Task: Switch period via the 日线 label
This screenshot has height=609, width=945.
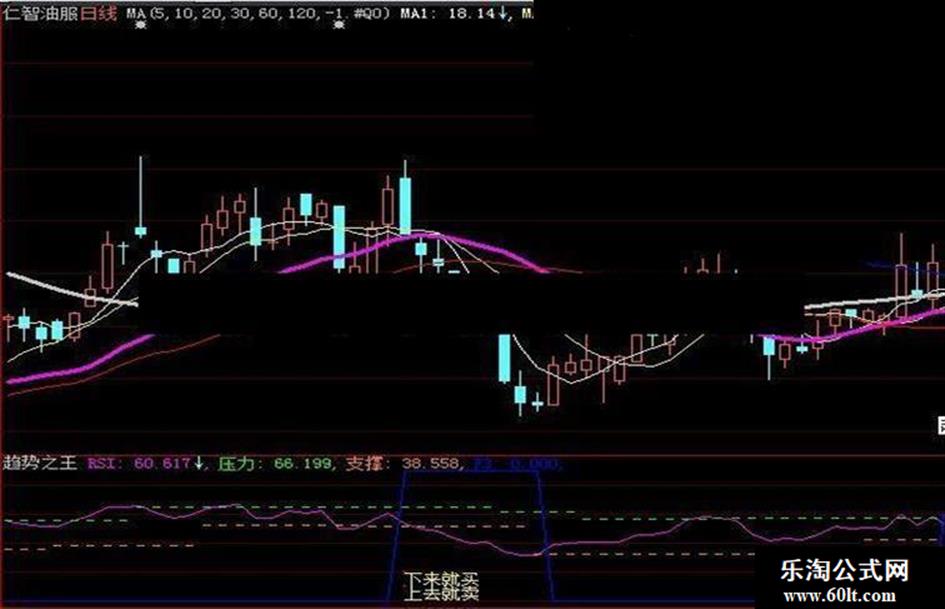Action: (98, 13)
